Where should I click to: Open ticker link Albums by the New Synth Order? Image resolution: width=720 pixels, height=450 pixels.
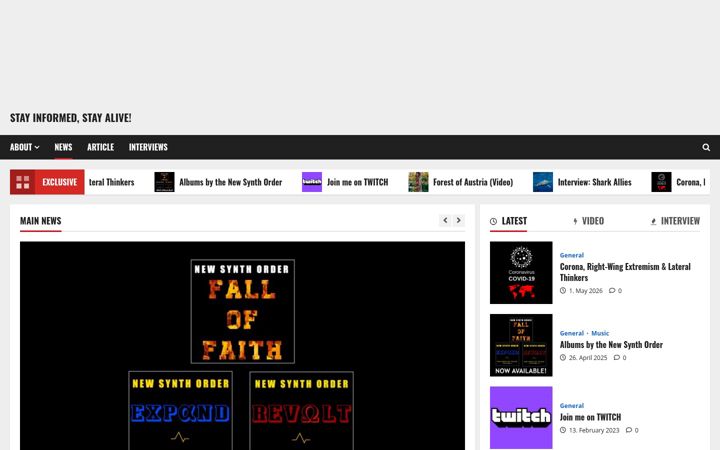[231, 182]
